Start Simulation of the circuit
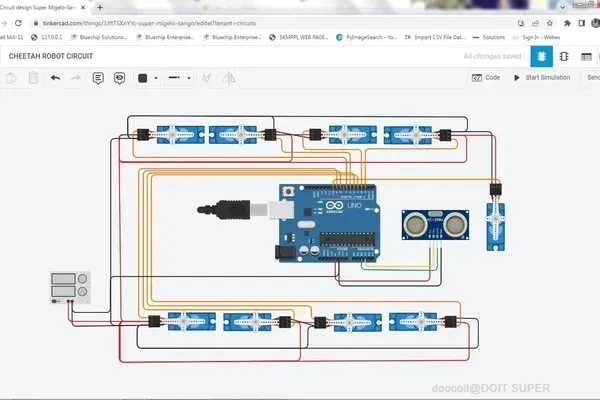Viewport: 600px width, 400px height. click(x=542, y=78)
